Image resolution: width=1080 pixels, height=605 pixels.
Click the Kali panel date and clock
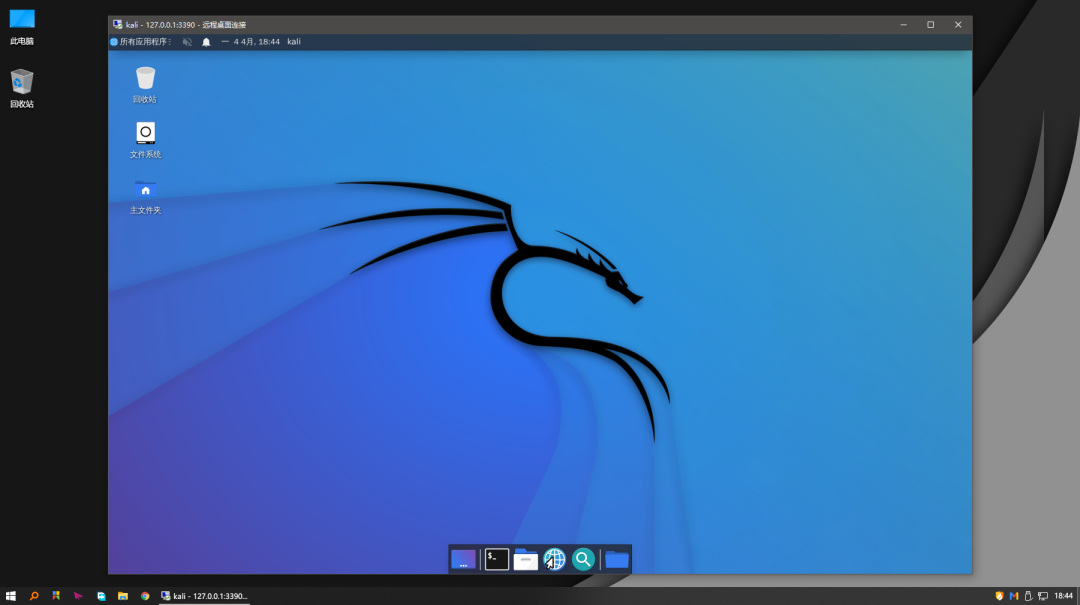click(256, 42)
